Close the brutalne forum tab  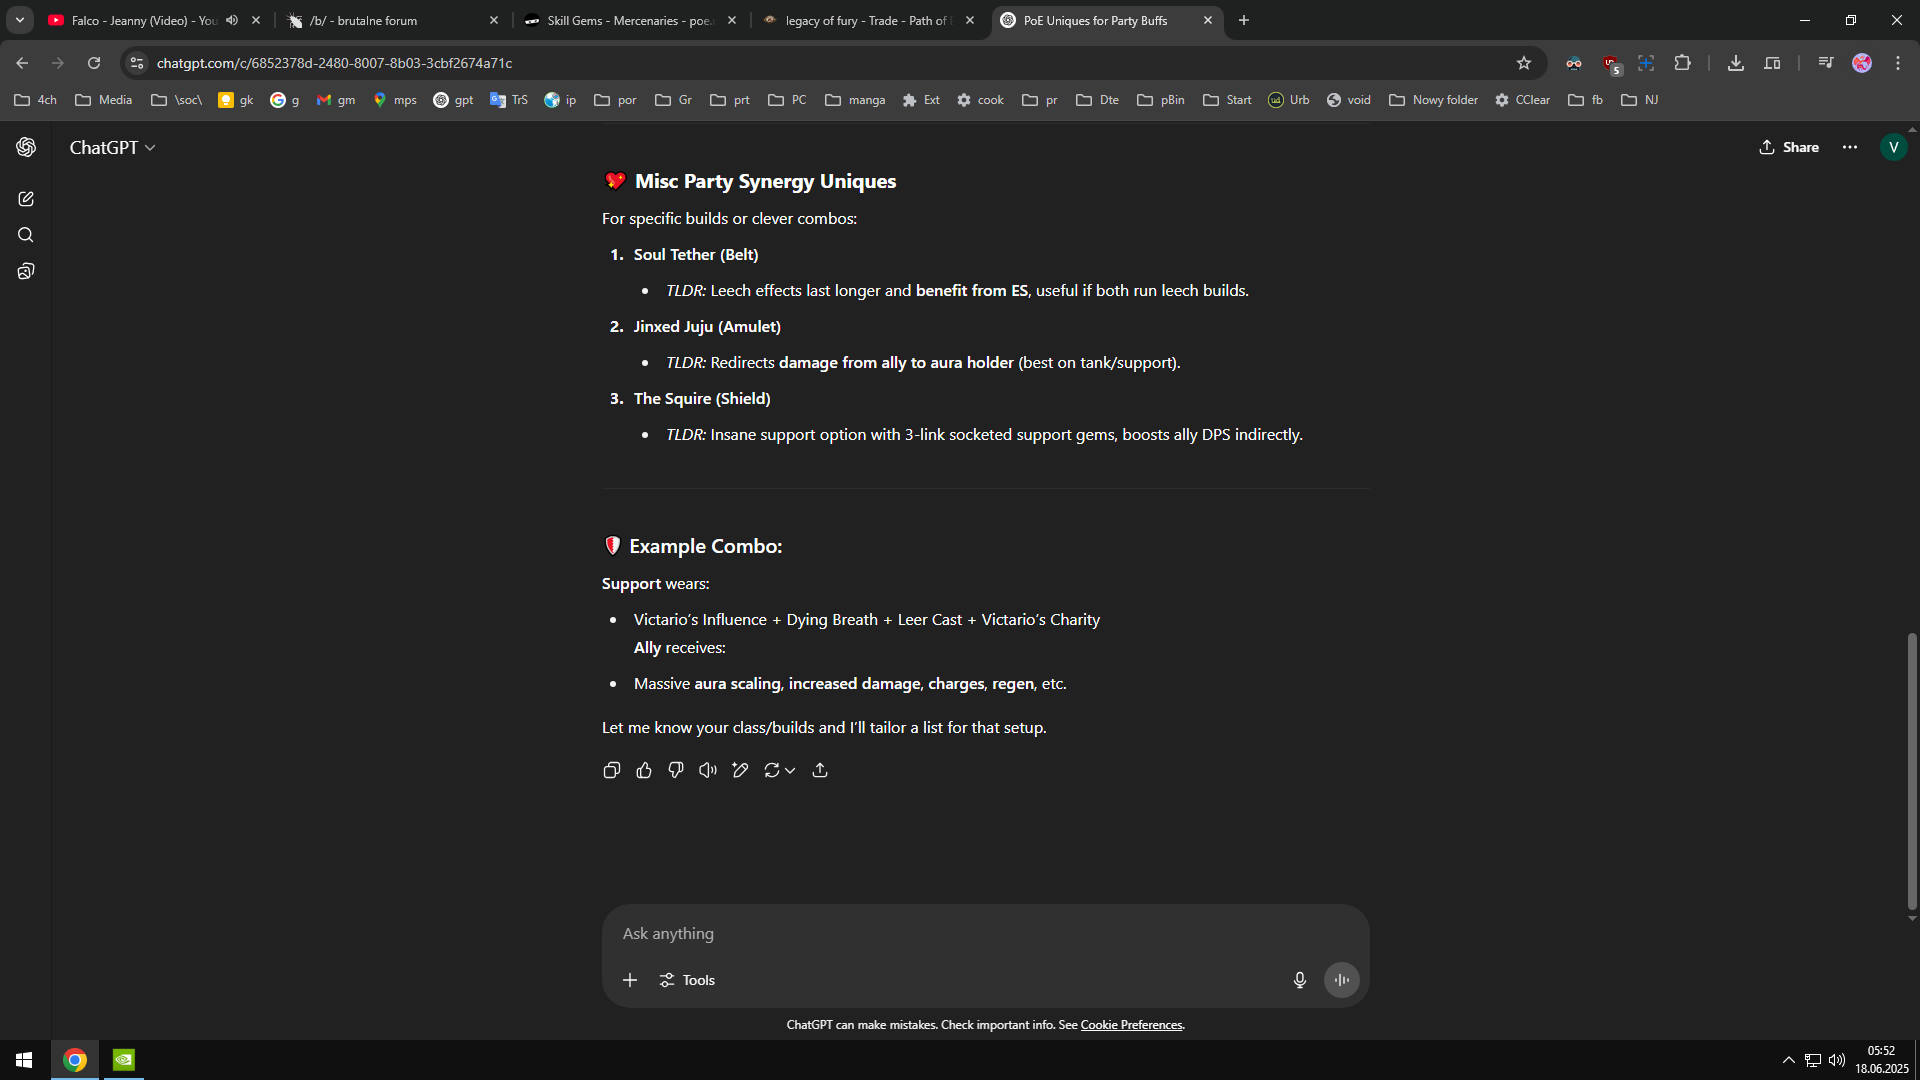click(494, 20)
